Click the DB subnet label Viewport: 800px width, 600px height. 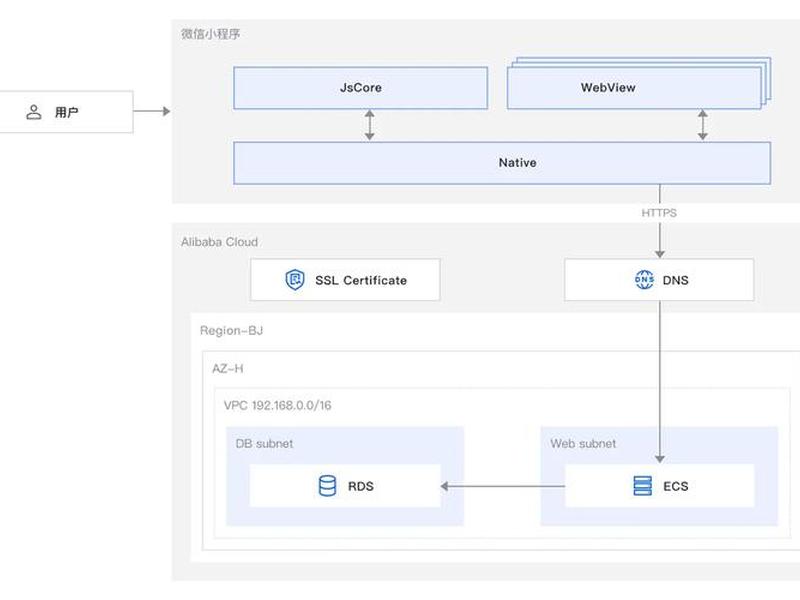tap(264, 444)
